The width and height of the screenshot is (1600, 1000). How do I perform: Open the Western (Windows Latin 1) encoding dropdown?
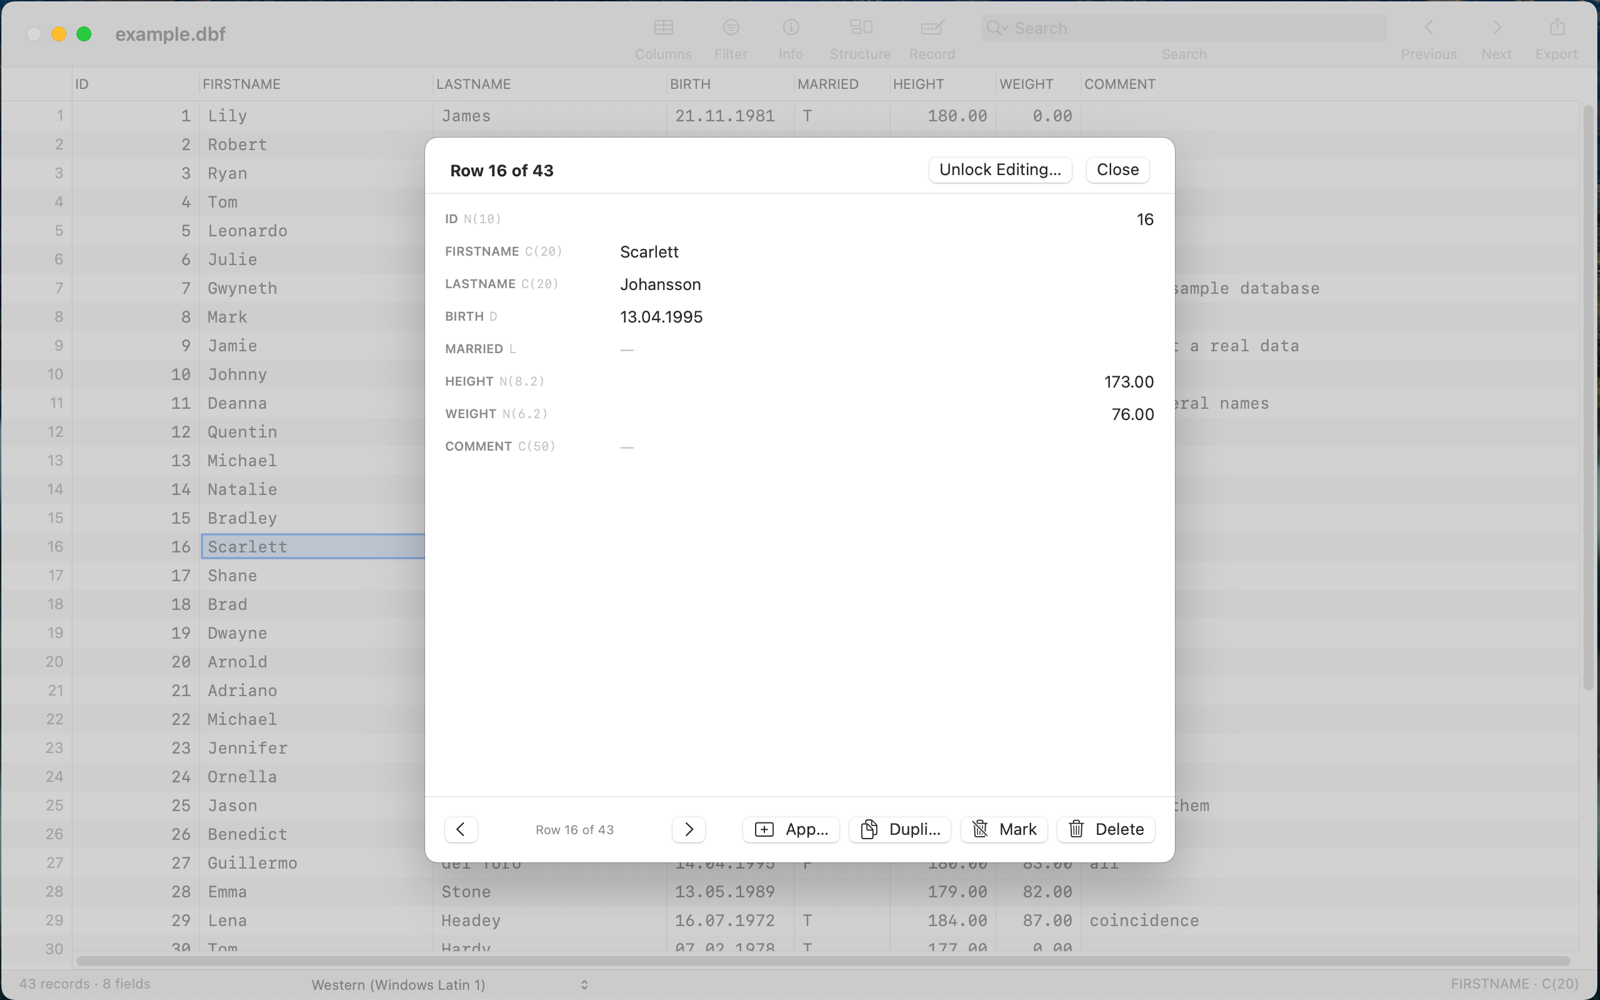[x=450, y=985]
